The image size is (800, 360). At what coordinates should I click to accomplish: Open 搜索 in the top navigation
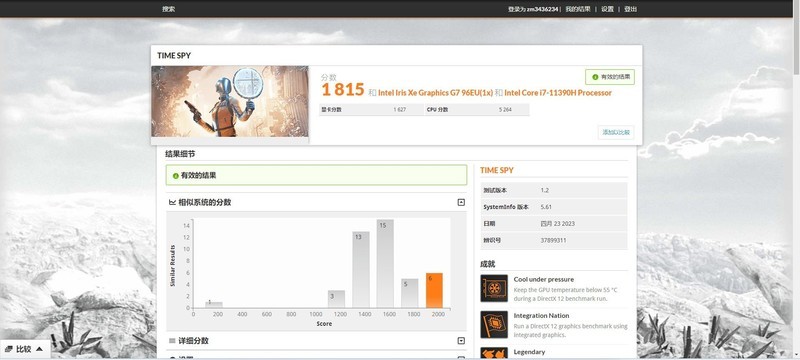pos(168,9)
